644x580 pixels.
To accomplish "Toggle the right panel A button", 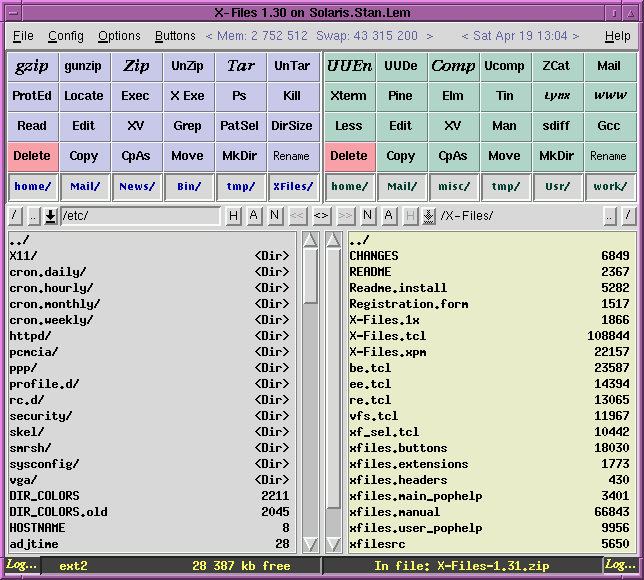I will (388, 215).
